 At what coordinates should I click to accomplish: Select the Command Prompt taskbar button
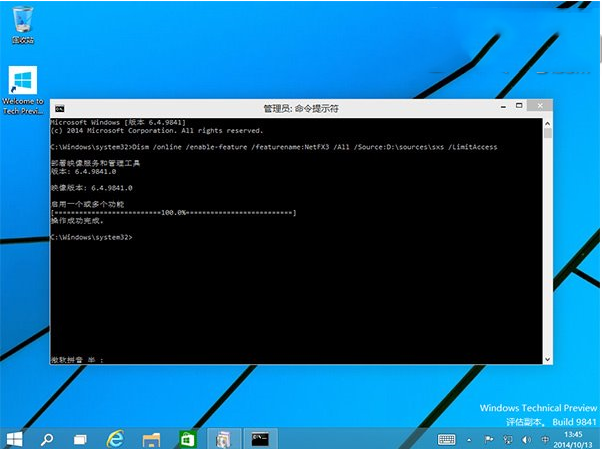coord(260,439)
